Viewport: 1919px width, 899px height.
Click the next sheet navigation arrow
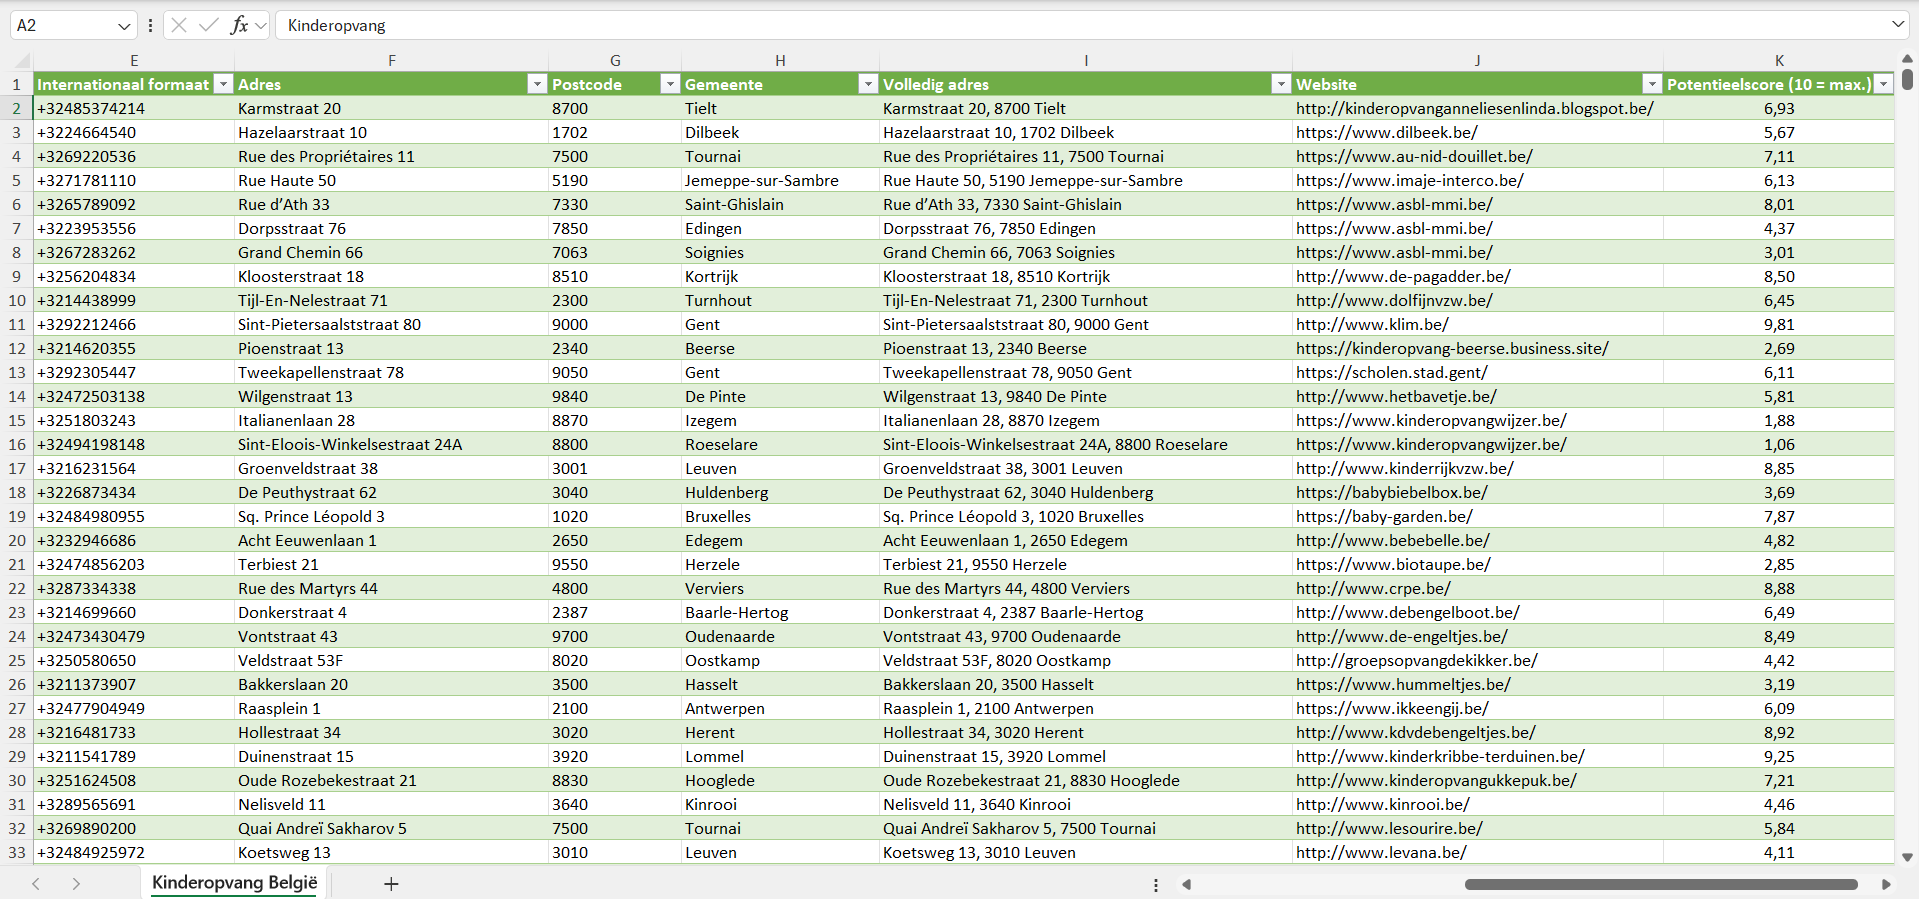(76, 884)
